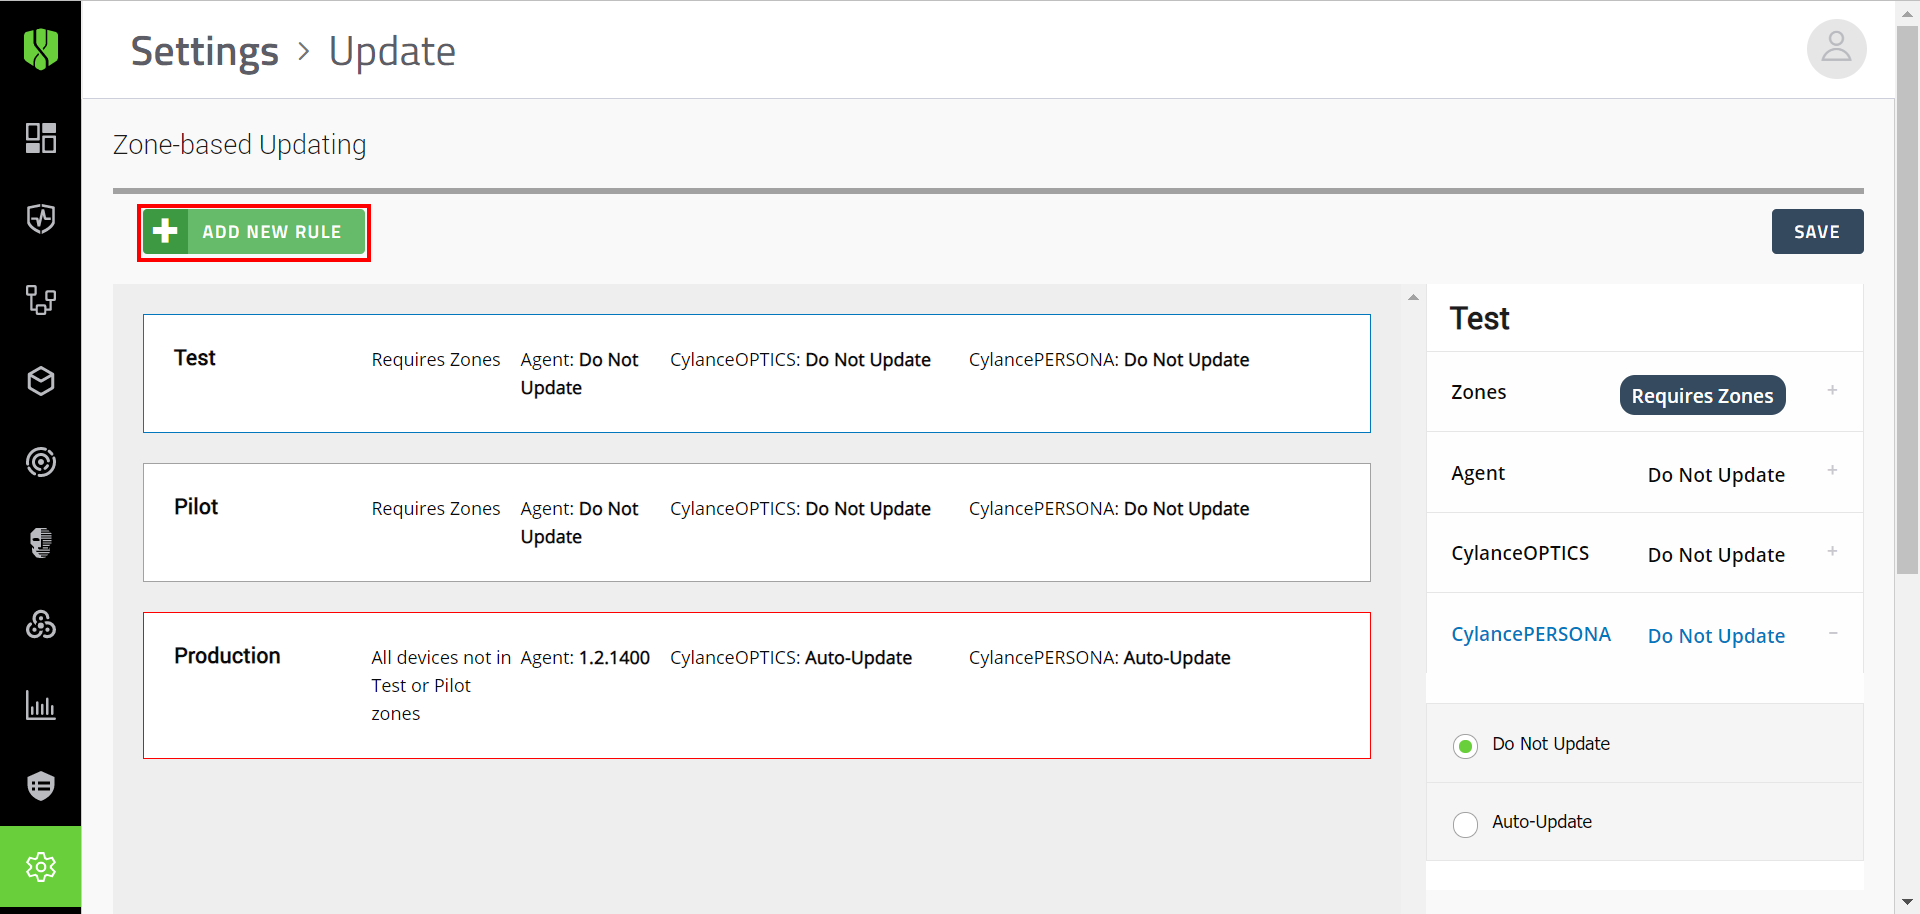1920x914 pixels.
Task: Click the Add New Rule button
Action: pos(254,232)
